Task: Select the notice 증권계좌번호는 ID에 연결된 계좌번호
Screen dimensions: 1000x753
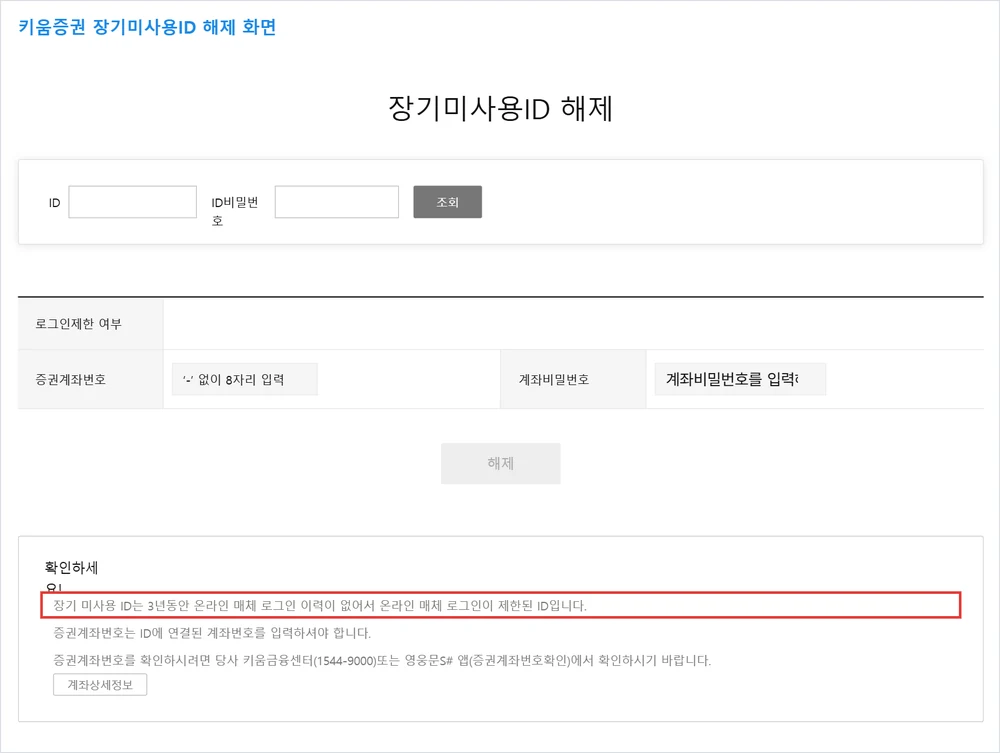Action: coord(212,633)
